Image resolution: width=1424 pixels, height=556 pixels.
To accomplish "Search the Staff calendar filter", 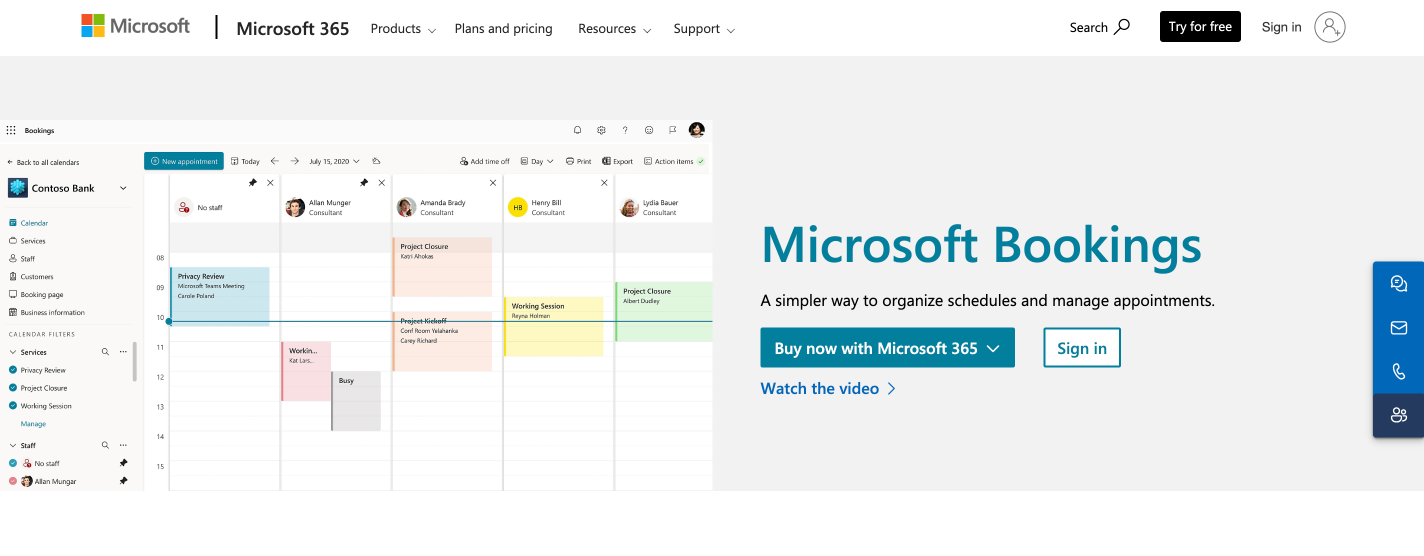I will (x=105, y=445).
